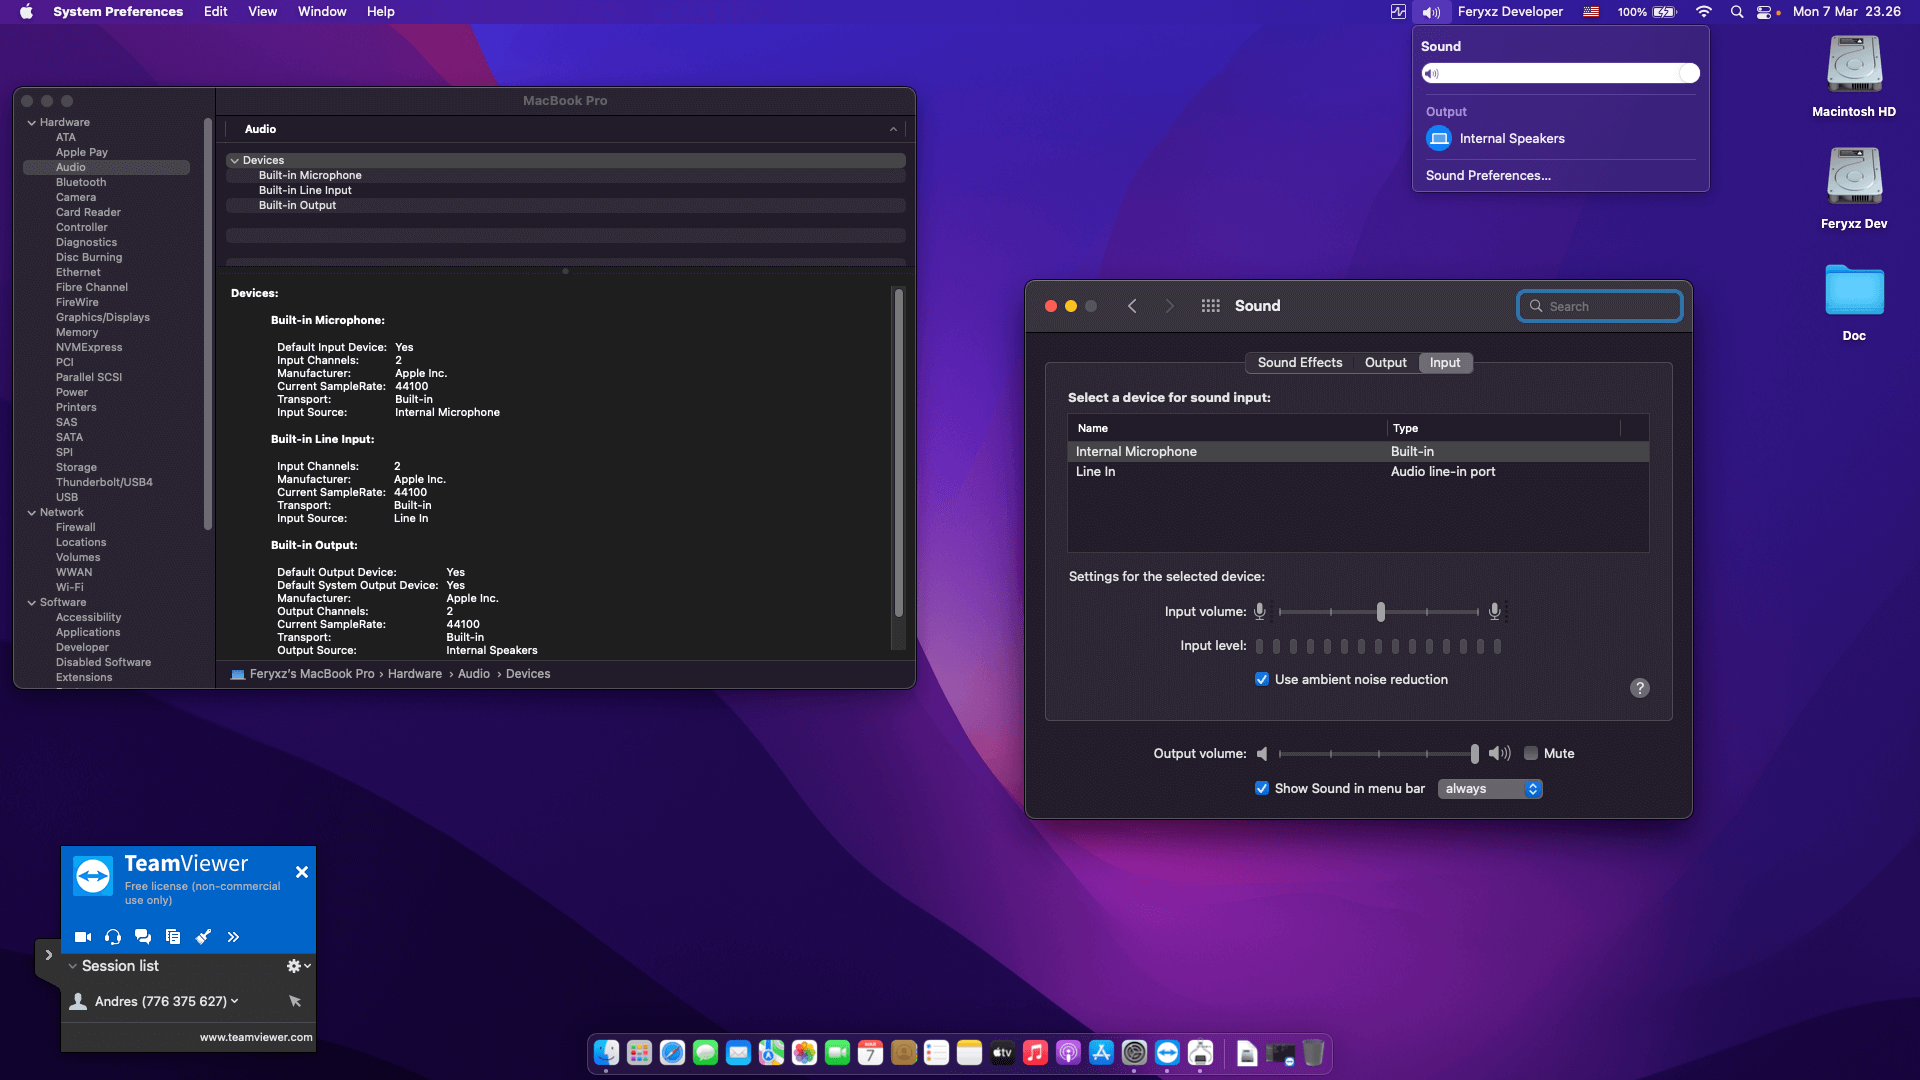This screenshot has height=1080, width=1920.
Task: Open Spotlight search in the menu bar
Action: pos(1737,12)
